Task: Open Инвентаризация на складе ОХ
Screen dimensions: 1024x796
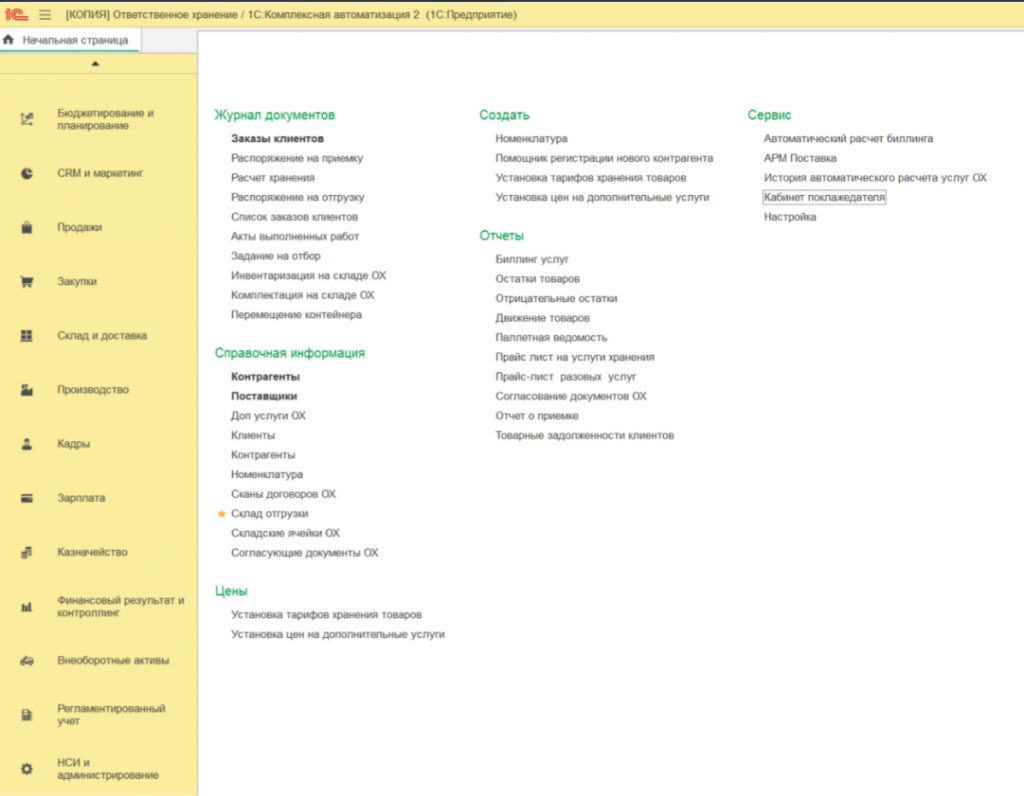Action: 309,276
